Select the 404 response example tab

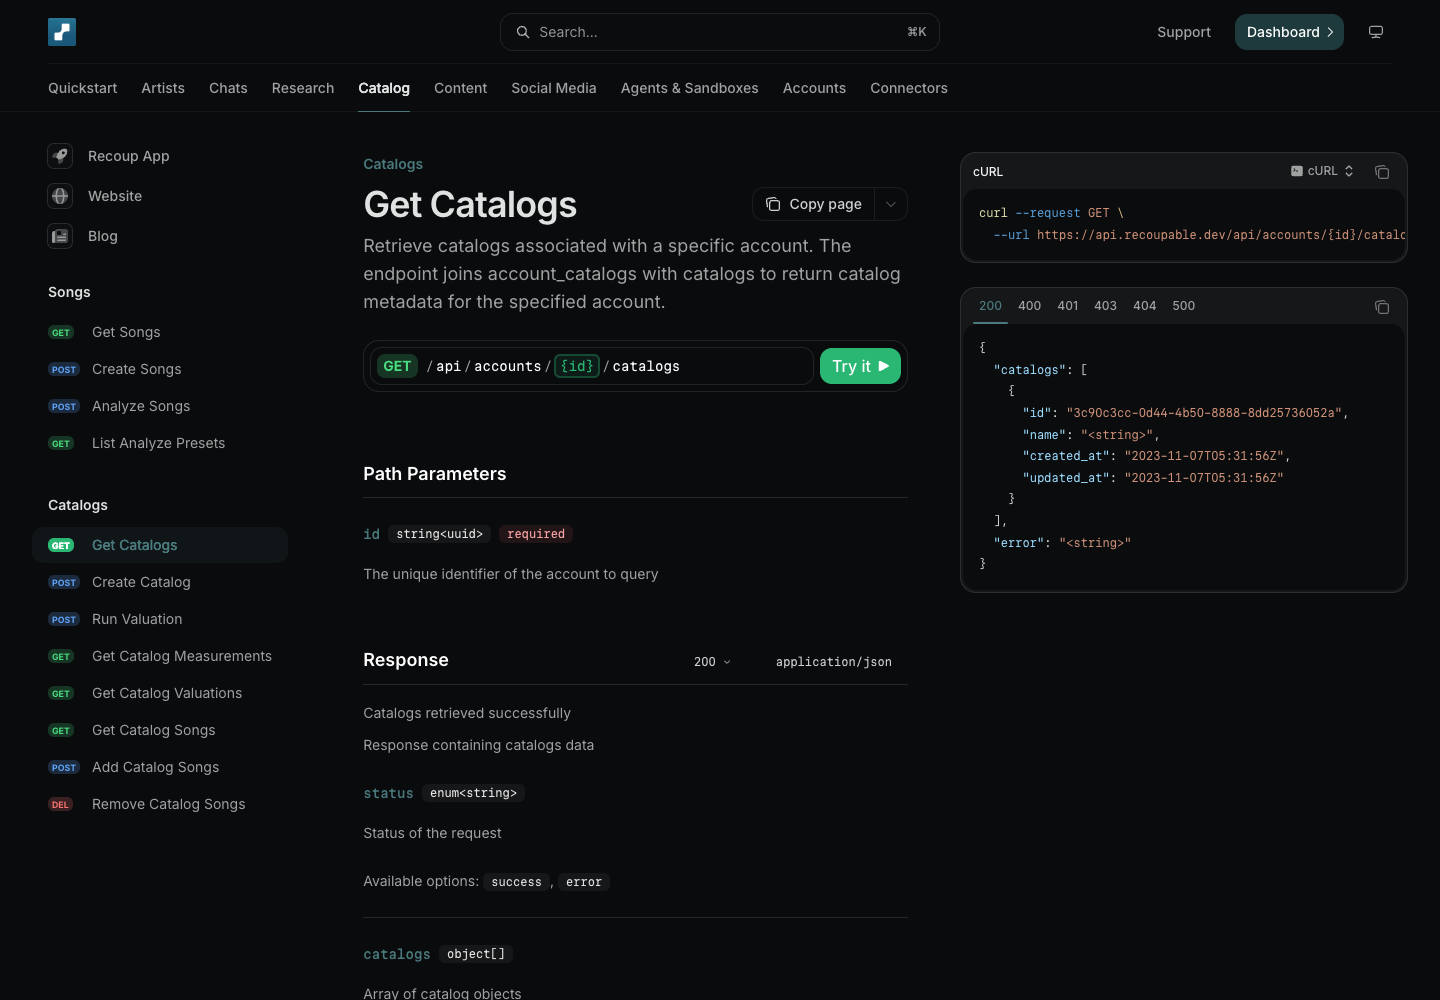point(1145,306)
